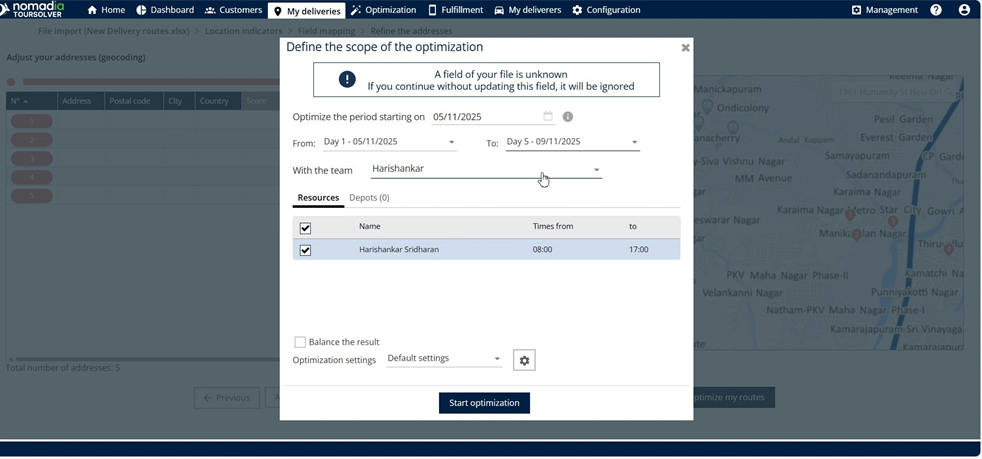
Task: Open the Management menu
Action: coord(884,10)
